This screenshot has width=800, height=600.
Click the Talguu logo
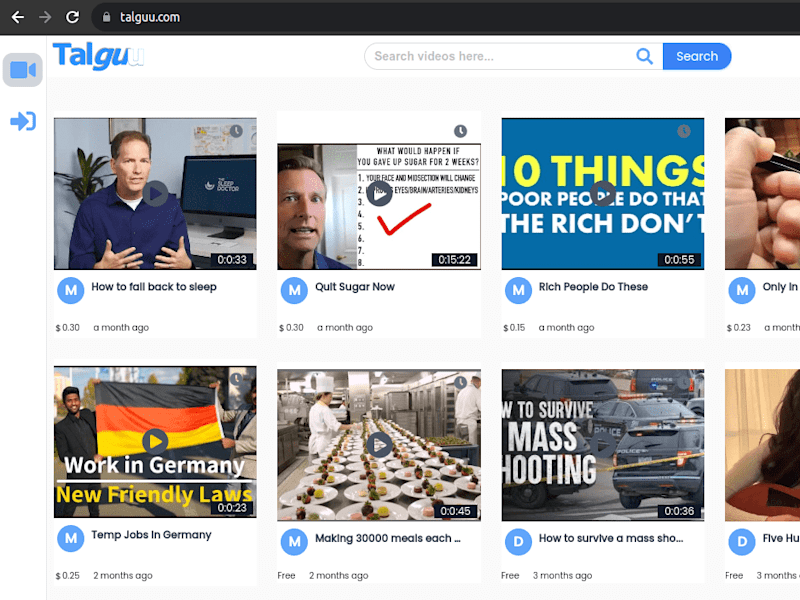[98, 56]
